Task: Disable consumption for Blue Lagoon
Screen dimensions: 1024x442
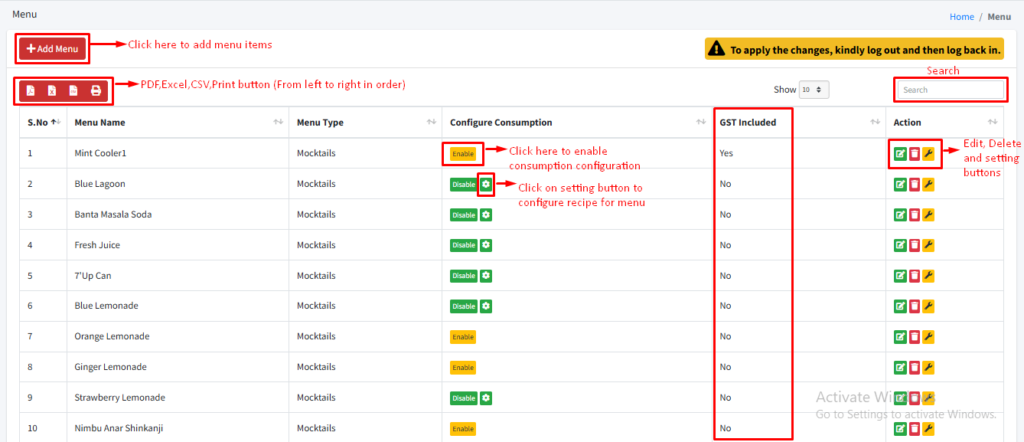Action: point(463,185)
